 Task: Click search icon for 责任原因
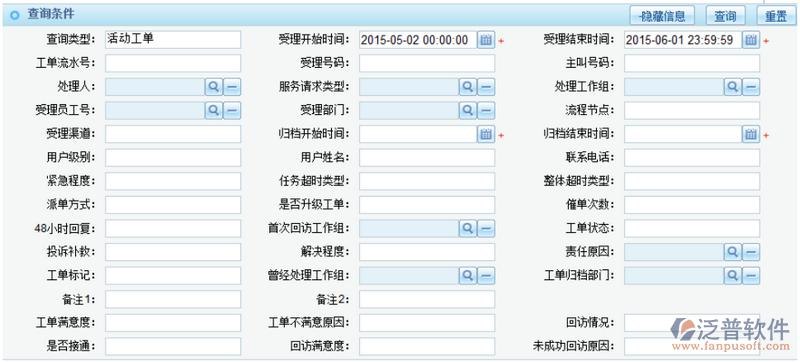tap(733, 252)
